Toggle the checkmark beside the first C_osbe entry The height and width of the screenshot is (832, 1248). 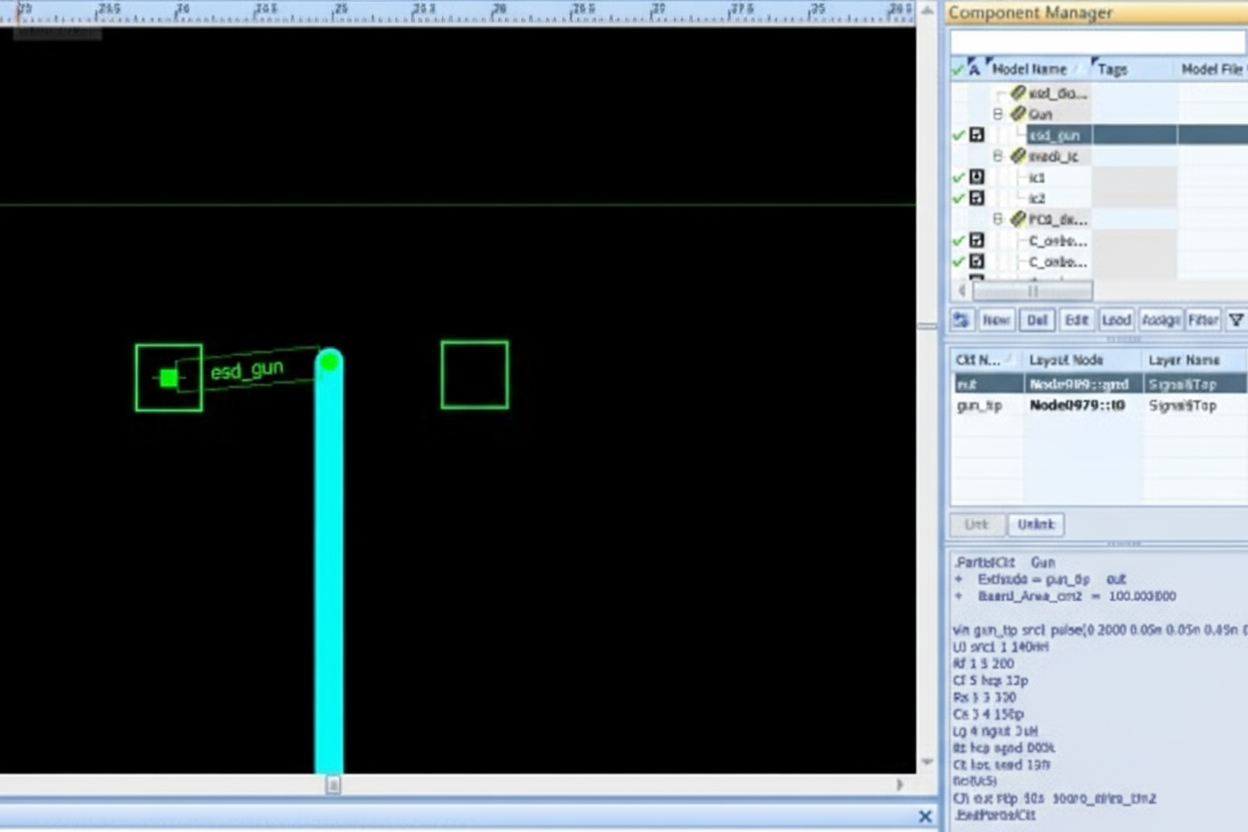(x=959, y=240)
